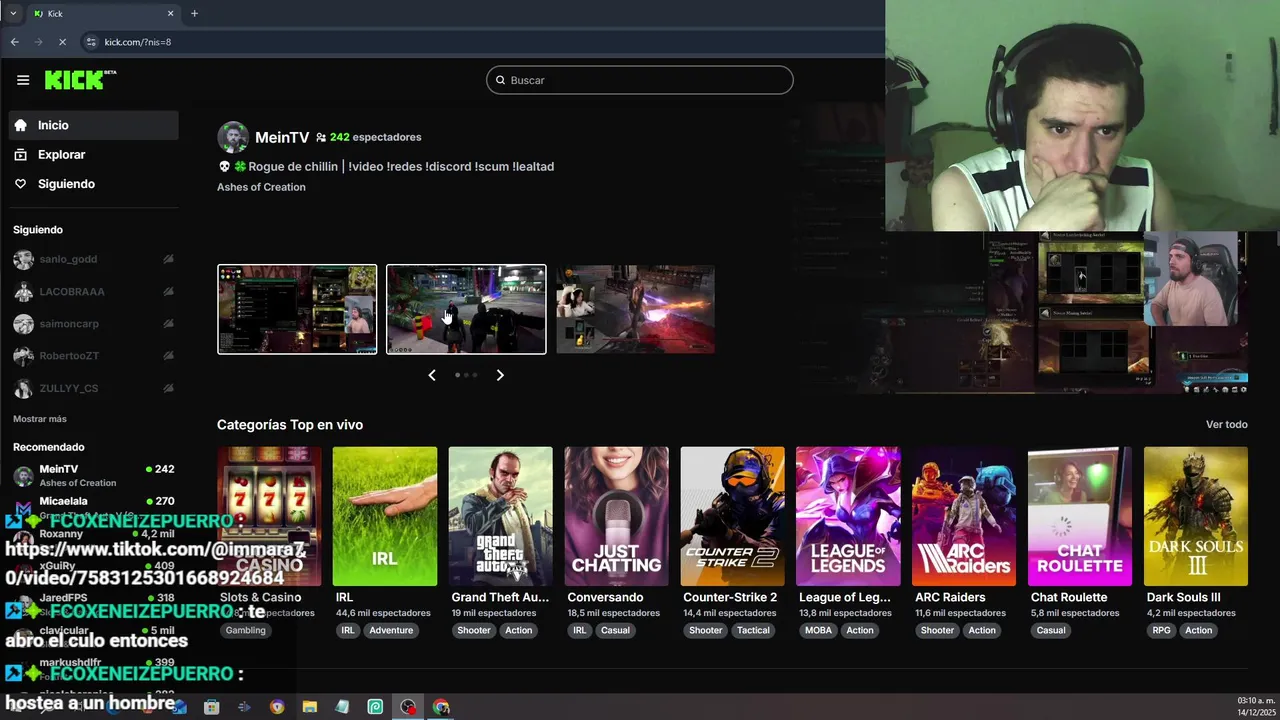Click the Buscar search field
This screenshot has height=720, width=1280.
(x=640, y=80)
